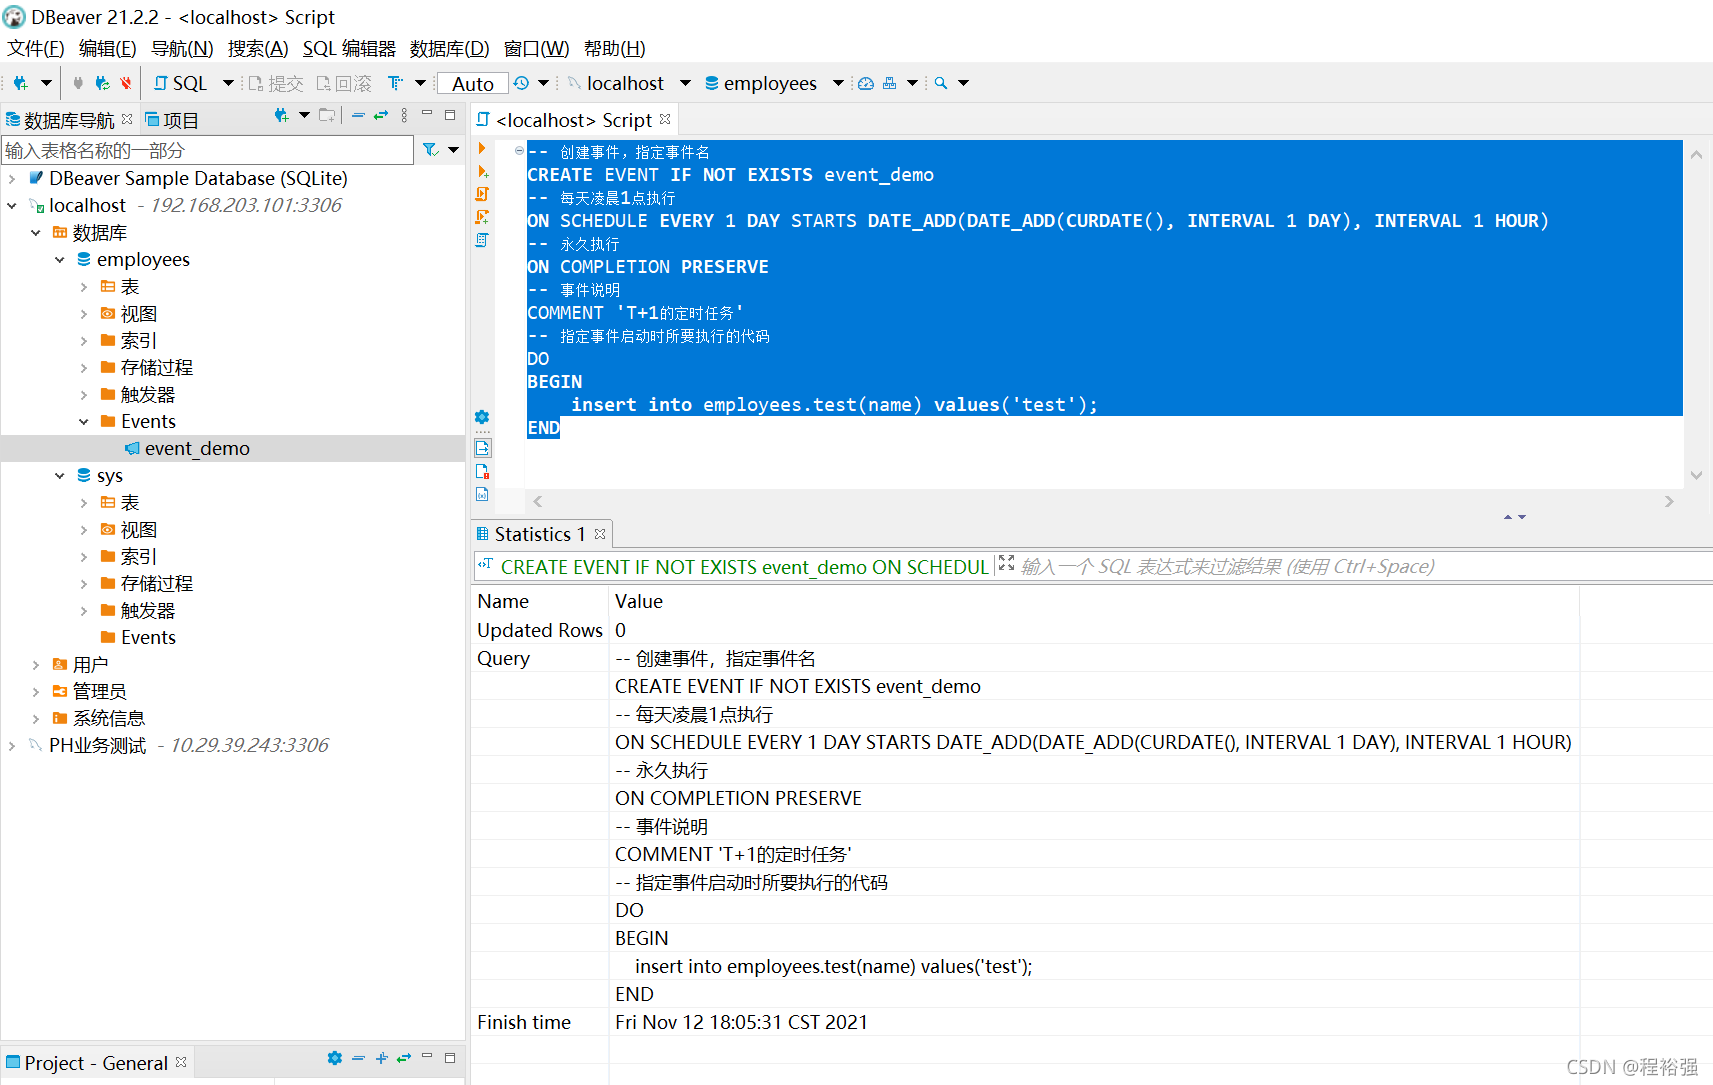The image size is (1713, 1085).
Task: Click the gray connect plug icon
Action: (78, 83)
